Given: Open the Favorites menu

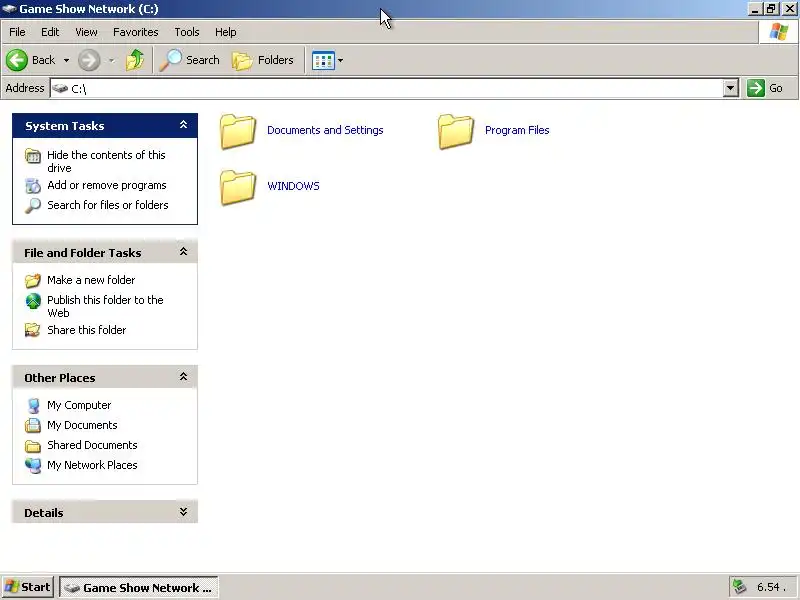Looking at the screenshot, I should click(x=136, y=32).
